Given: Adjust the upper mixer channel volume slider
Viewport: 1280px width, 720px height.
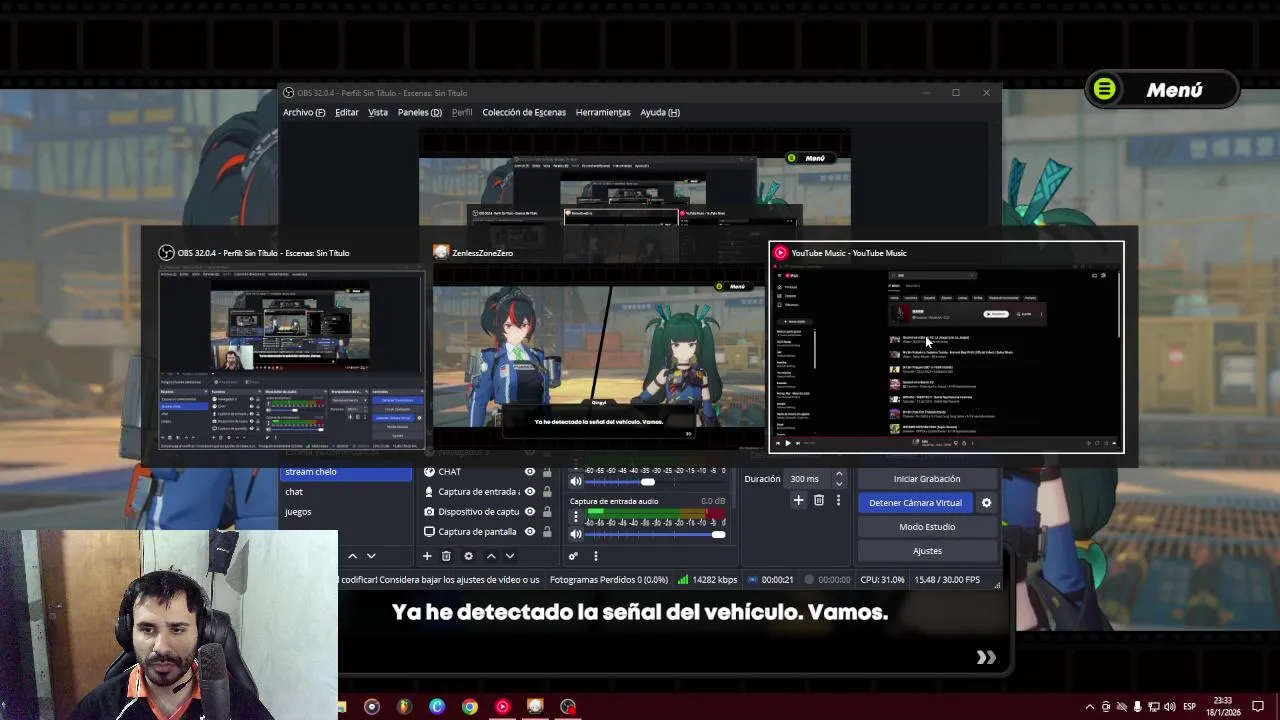Looking at the screenshot, I should 656,482.
